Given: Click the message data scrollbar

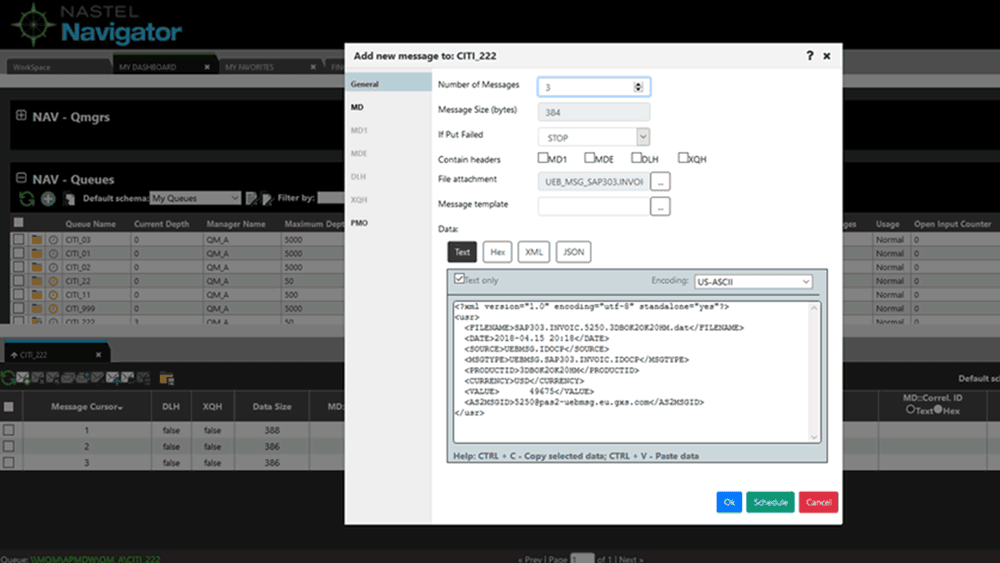Looking at the screenshot, I should pos(814,372).
